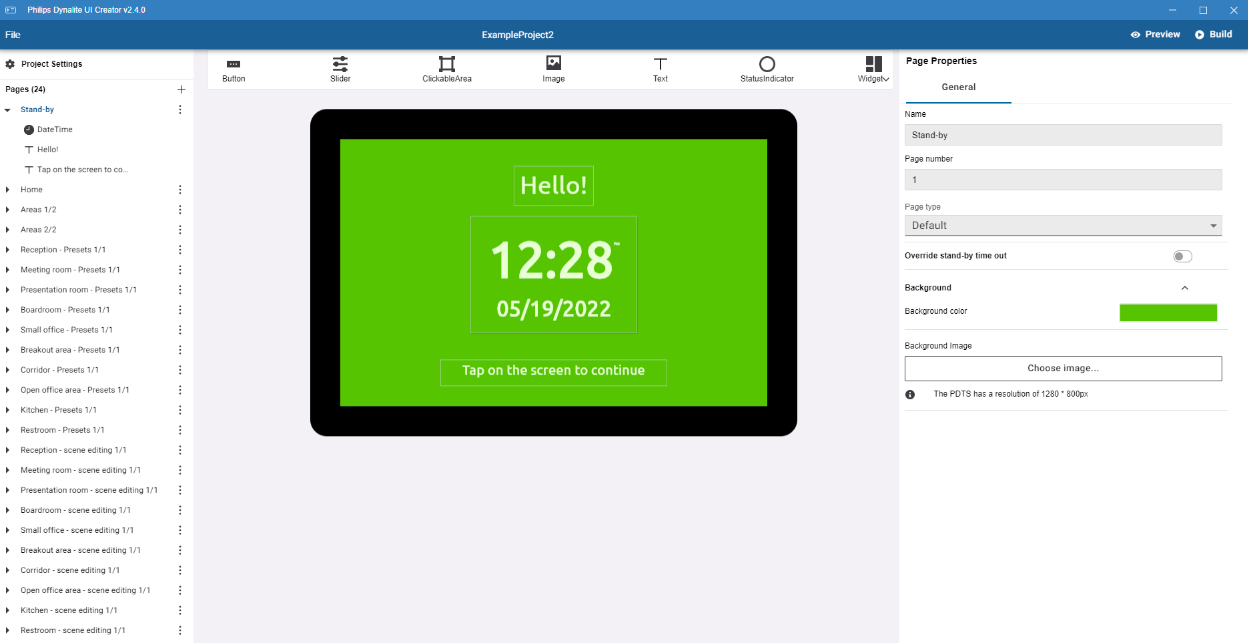Select the Image tool
The height and width of the screenshot is (643, 1248).
[x=553, y=67]
